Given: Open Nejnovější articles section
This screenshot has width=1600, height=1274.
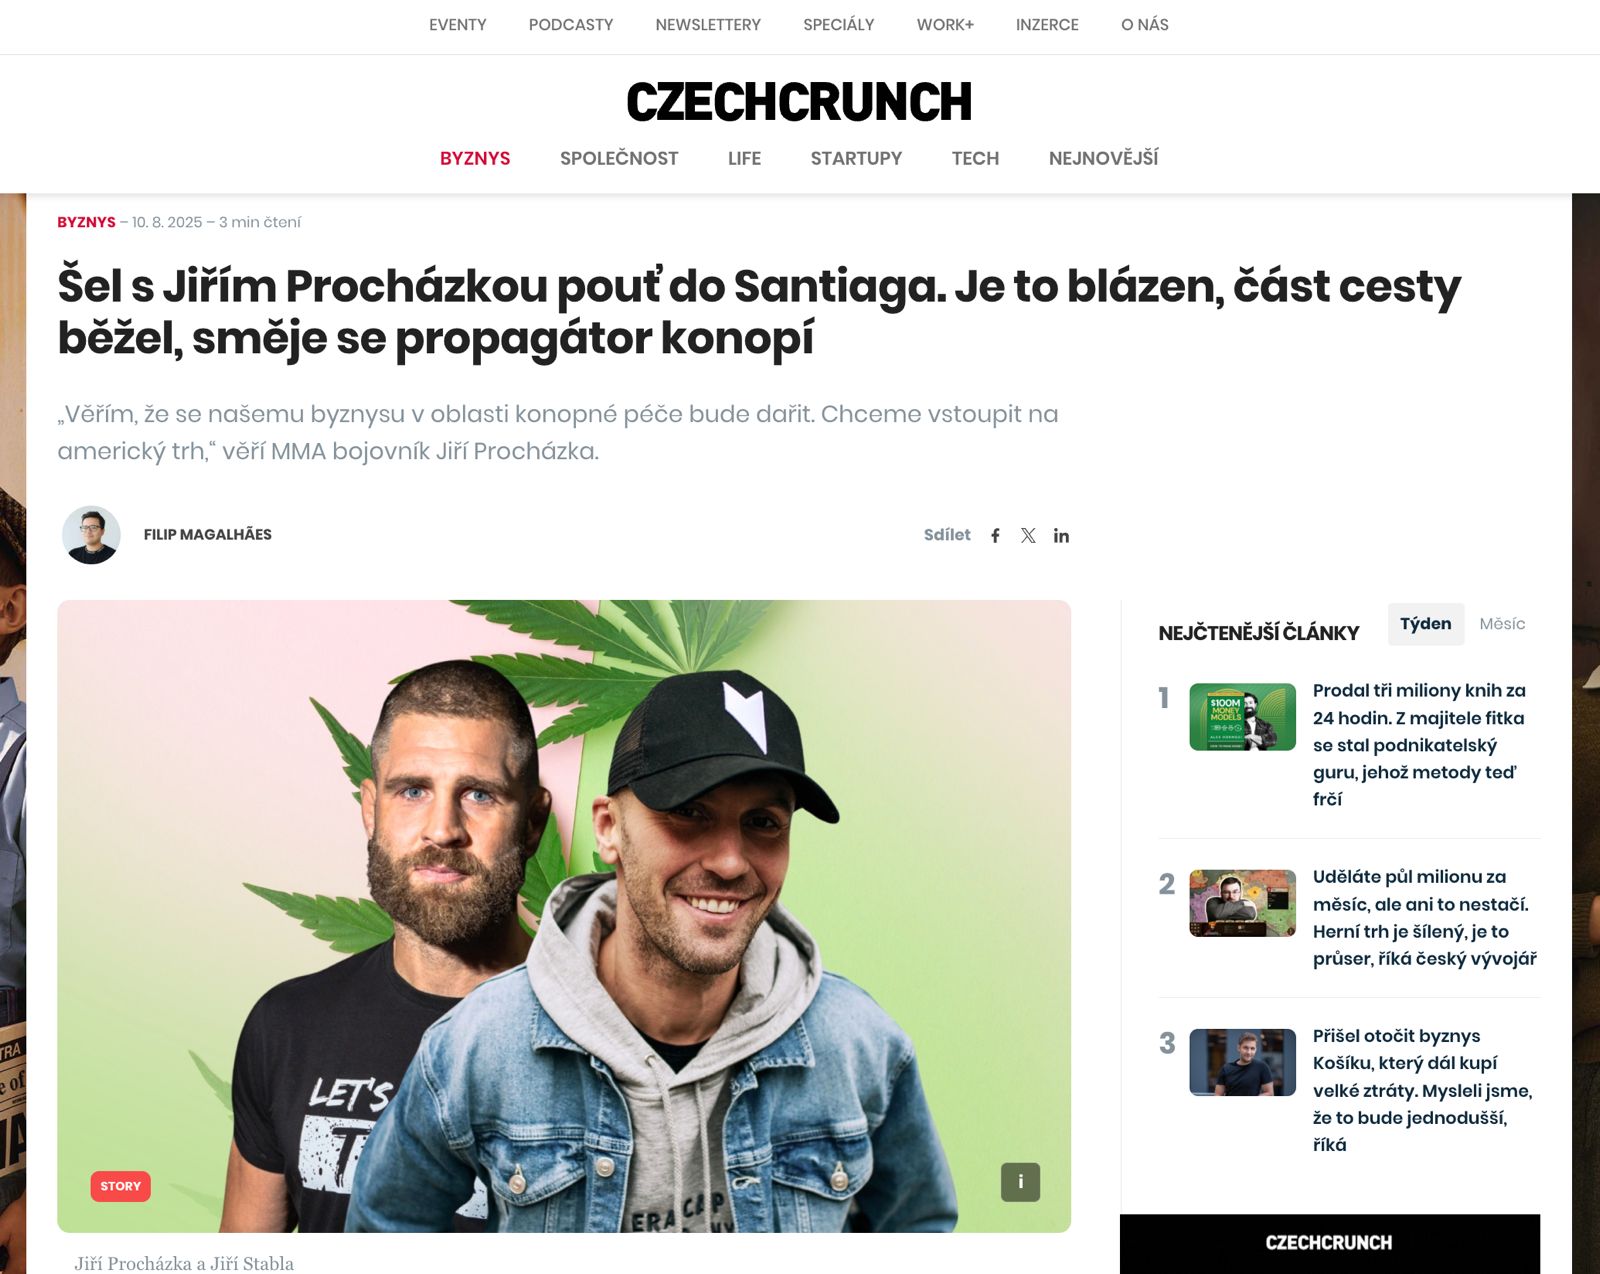Looking at the screenshot, I should 1103,158.
